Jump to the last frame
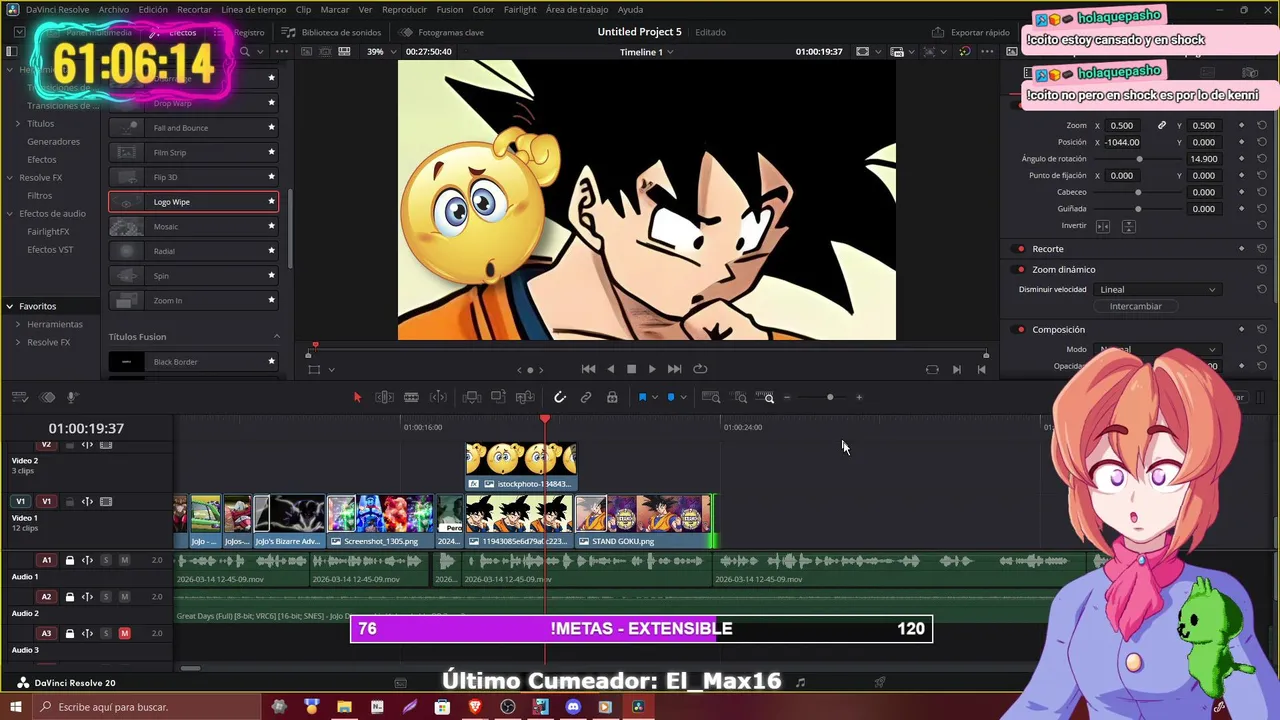This screenshot has width=1280, height=720. tap(674, 369)
